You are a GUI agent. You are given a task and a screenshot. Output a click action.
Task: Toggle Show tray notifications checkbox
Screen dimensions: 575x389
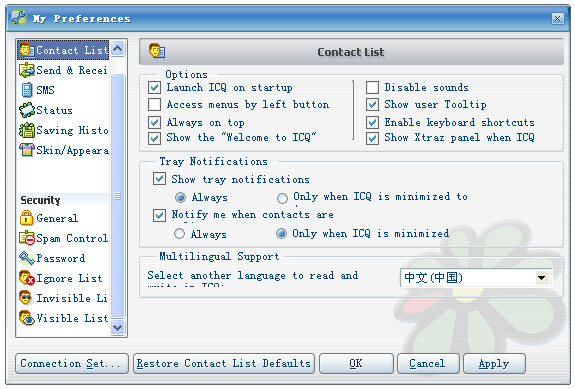(159, 179)
